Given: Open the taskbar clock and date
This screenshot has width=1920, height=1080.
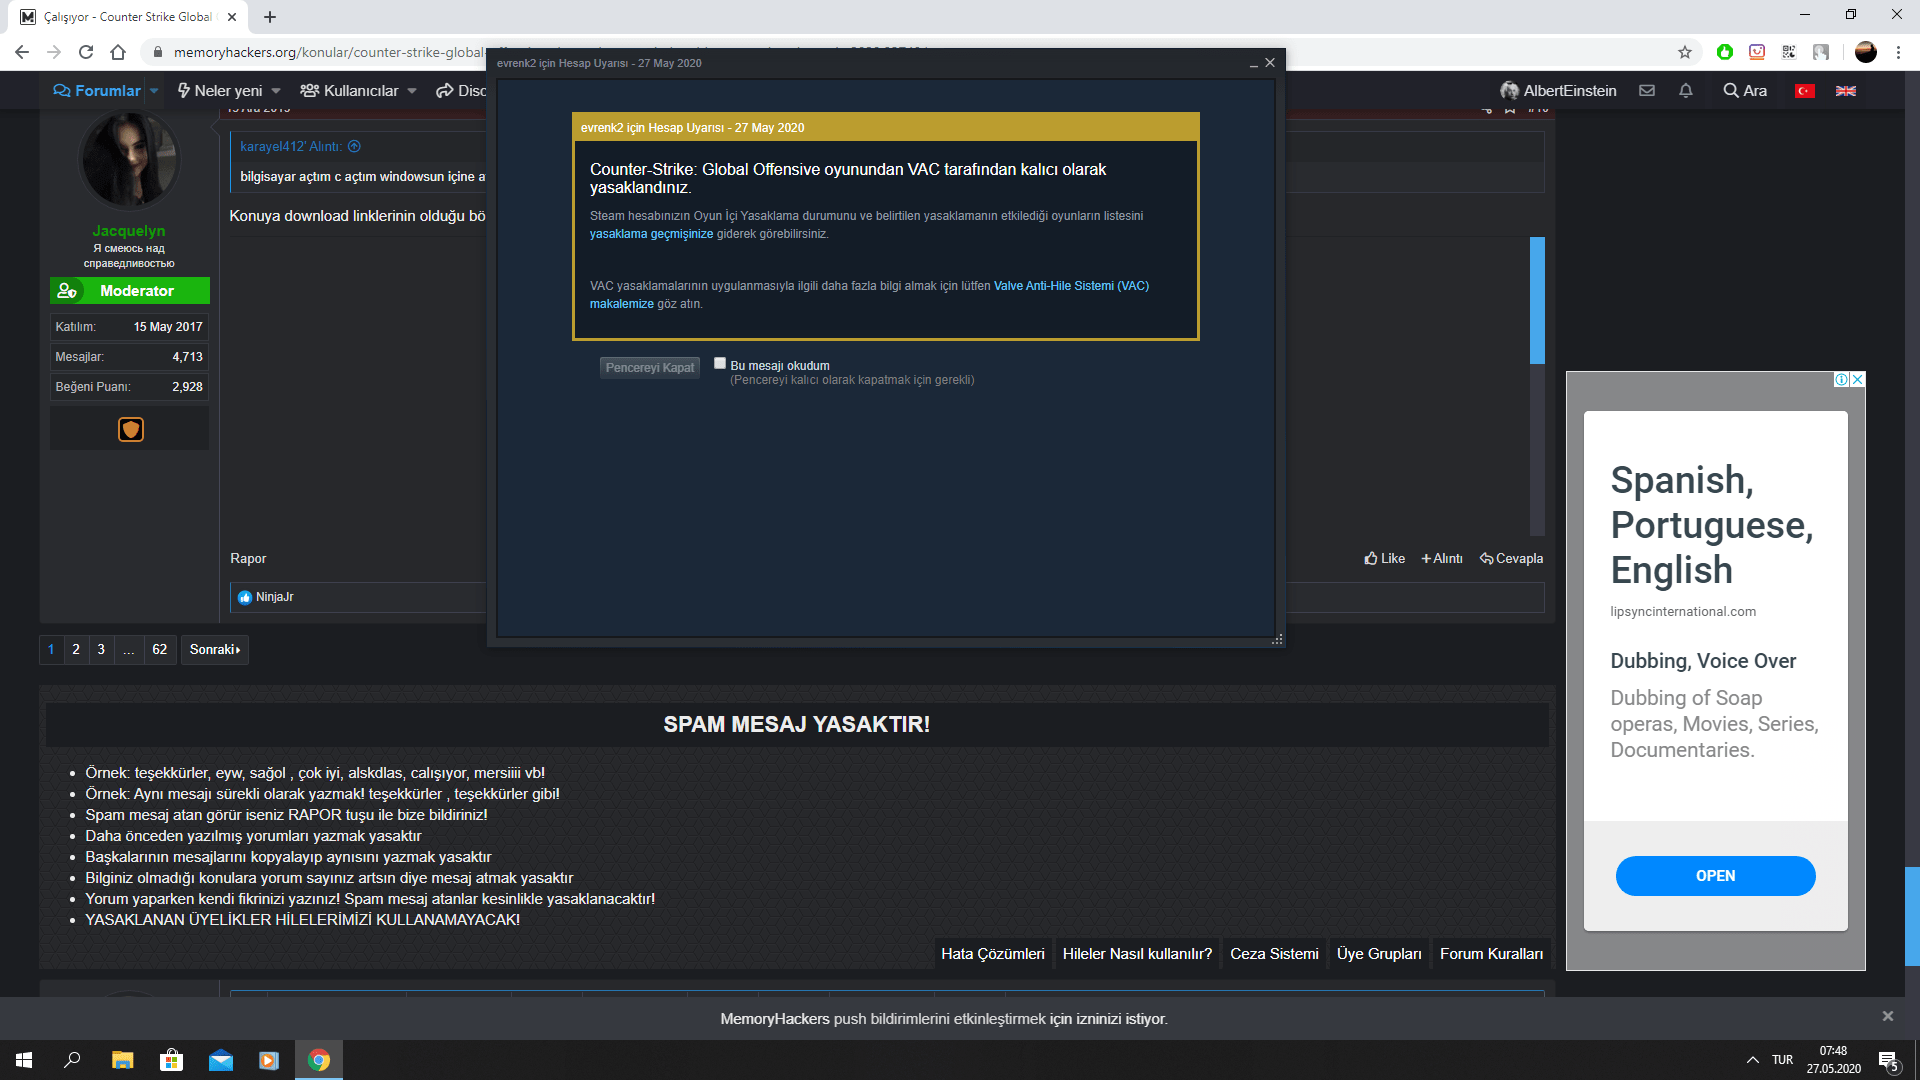Looking at the screenshot, I should [x=1833, y=1060].
